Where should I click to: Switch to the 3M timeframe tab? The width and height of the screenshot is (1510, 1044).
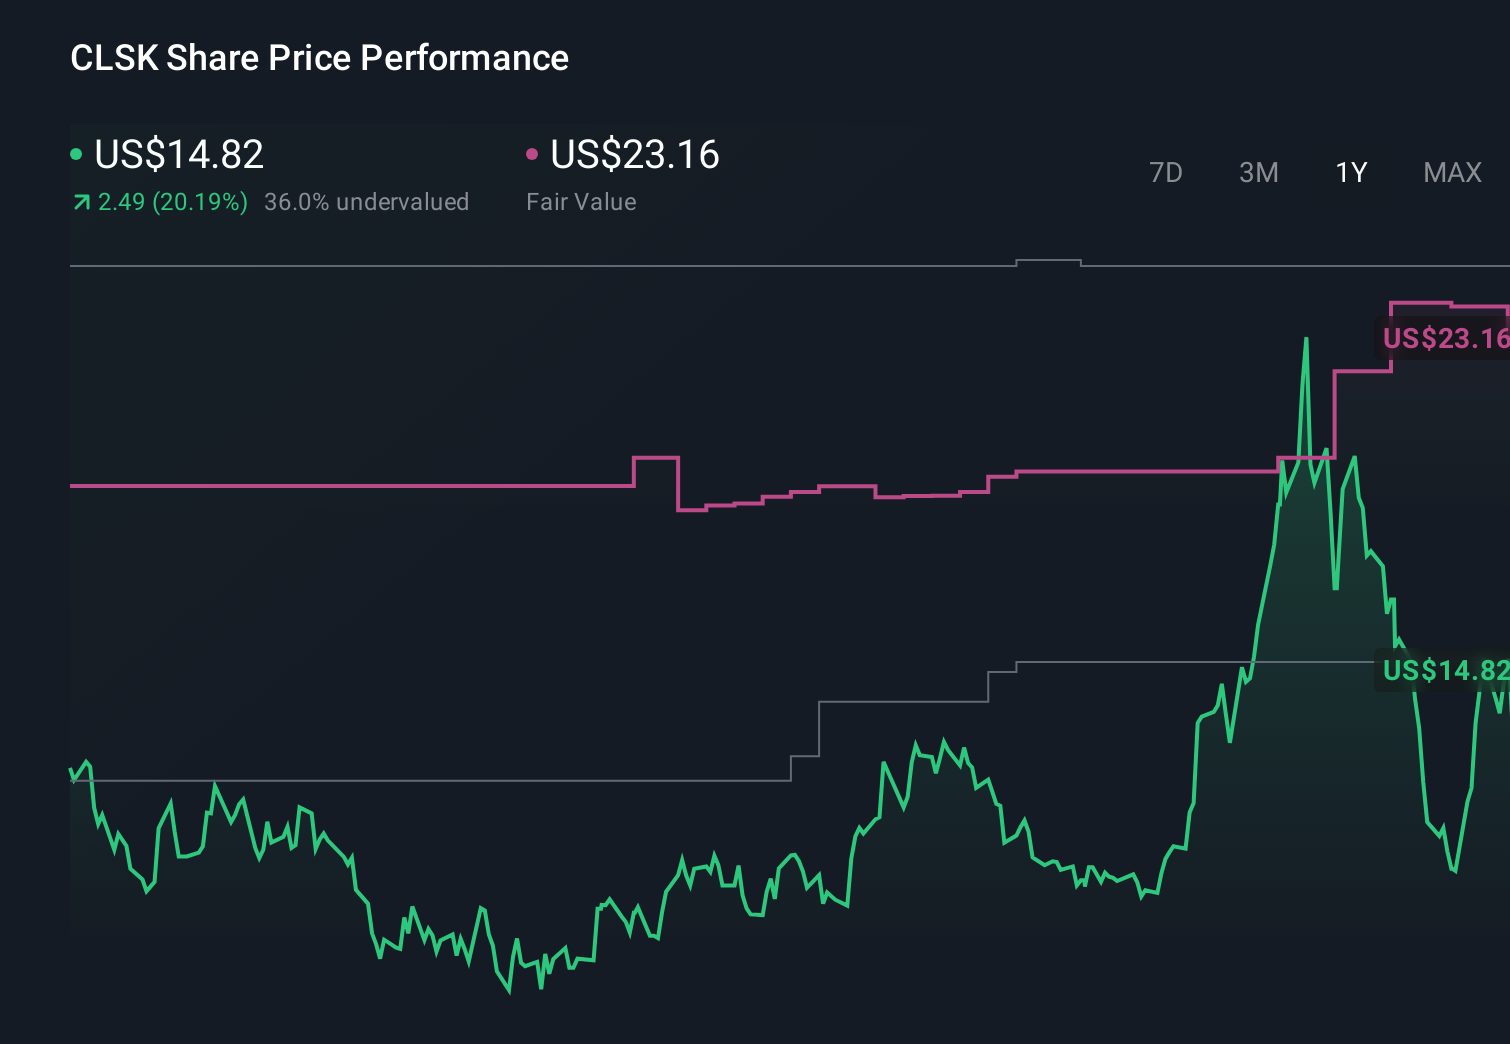[x=1258, y=172]
